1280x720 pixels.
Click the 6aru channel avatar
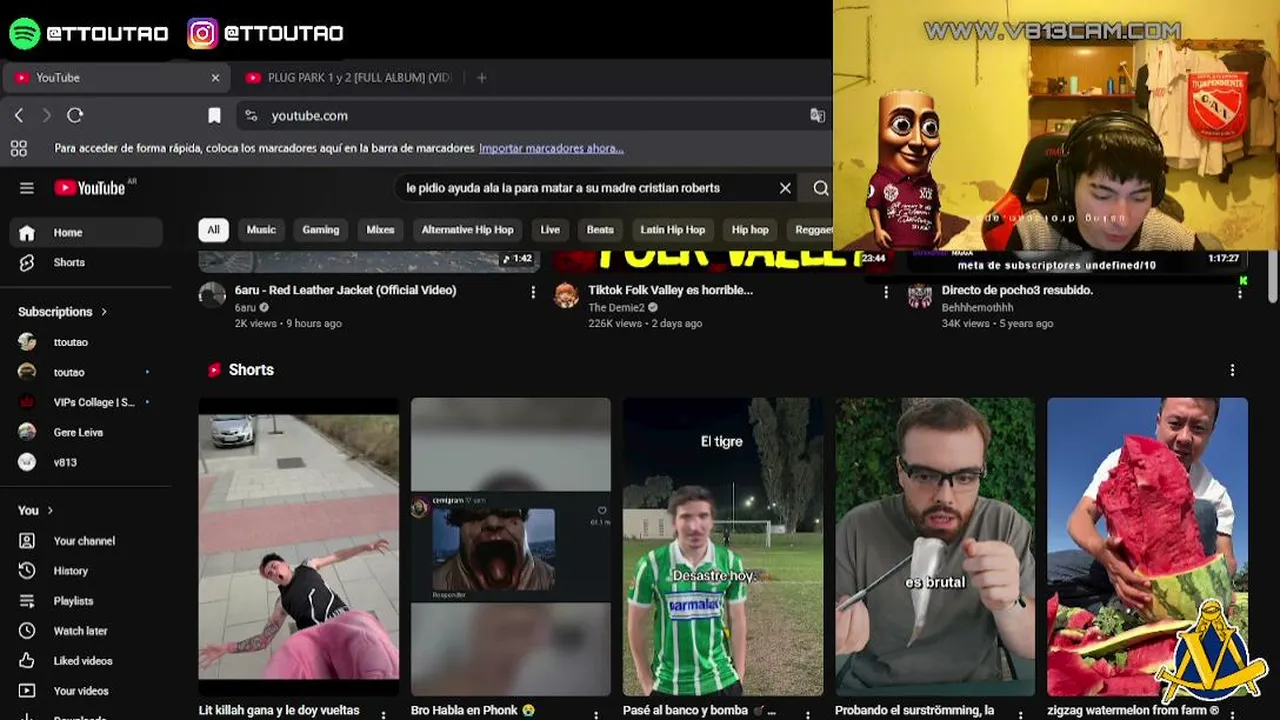212,295
